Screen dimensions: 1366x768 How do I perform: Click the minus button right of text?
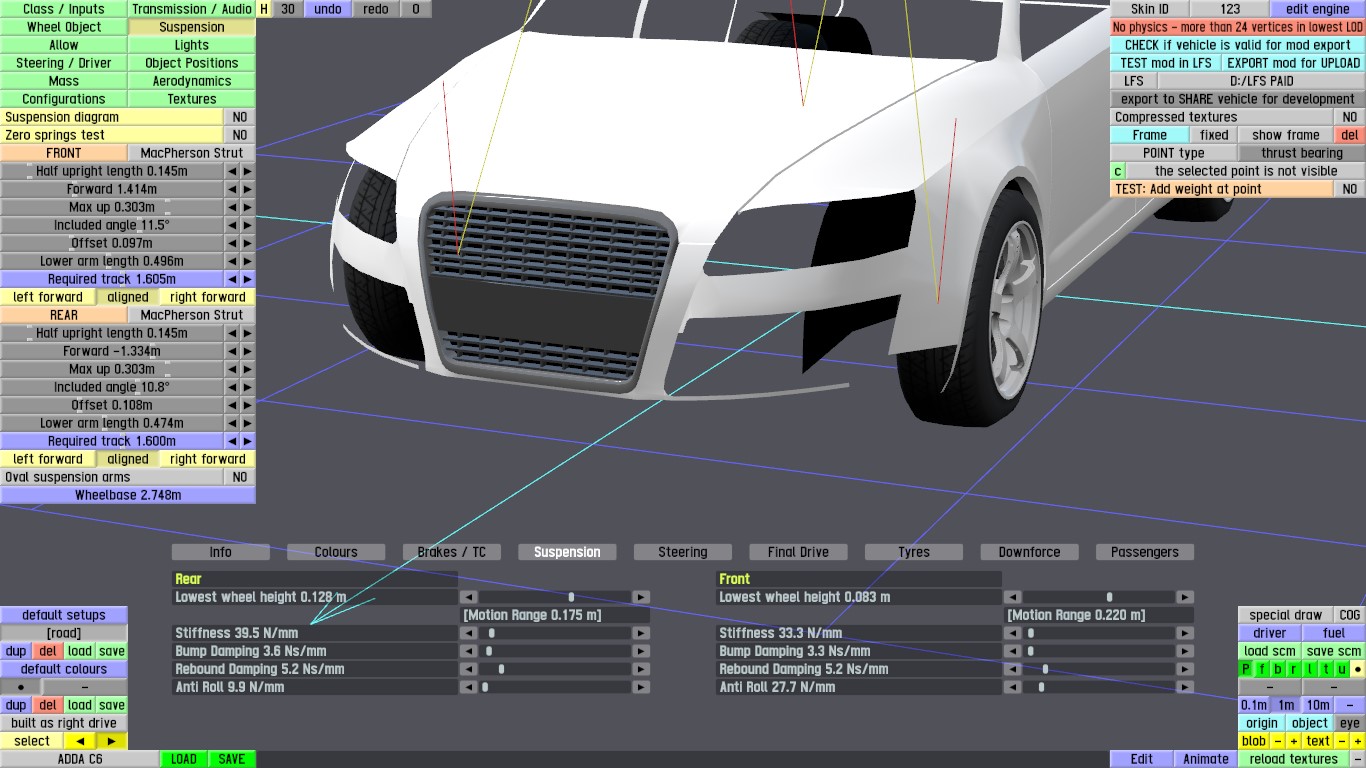[x=1342, y=741]
